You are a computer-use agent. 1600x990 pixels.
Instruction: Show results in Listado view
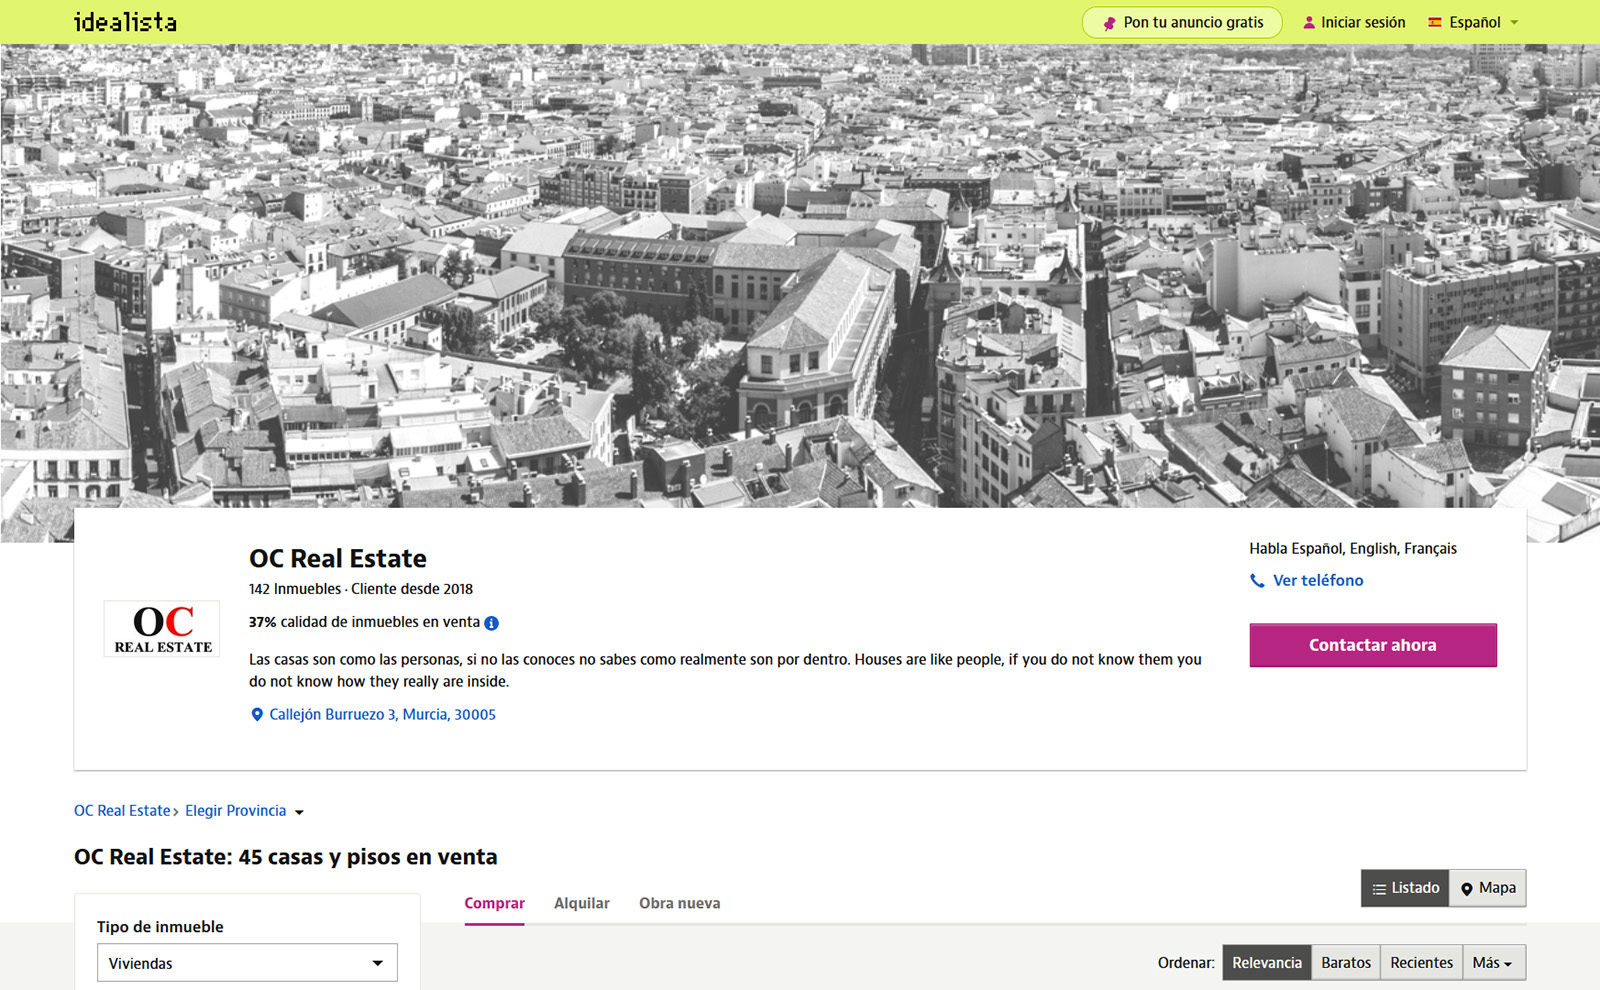click(1405, 888)
